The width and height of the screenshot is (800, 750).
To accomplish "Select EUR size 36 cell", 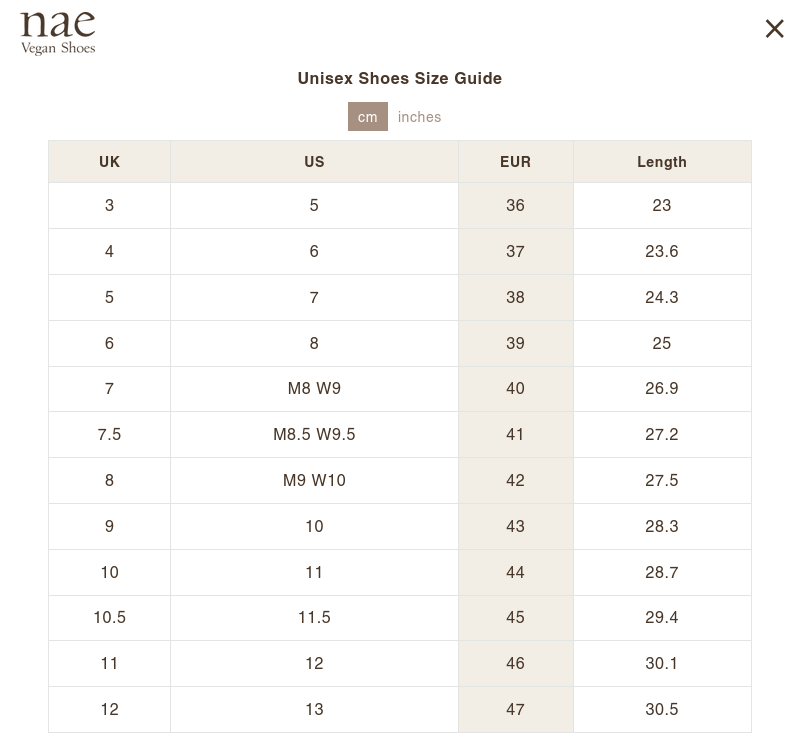I will tap(515, 206).
